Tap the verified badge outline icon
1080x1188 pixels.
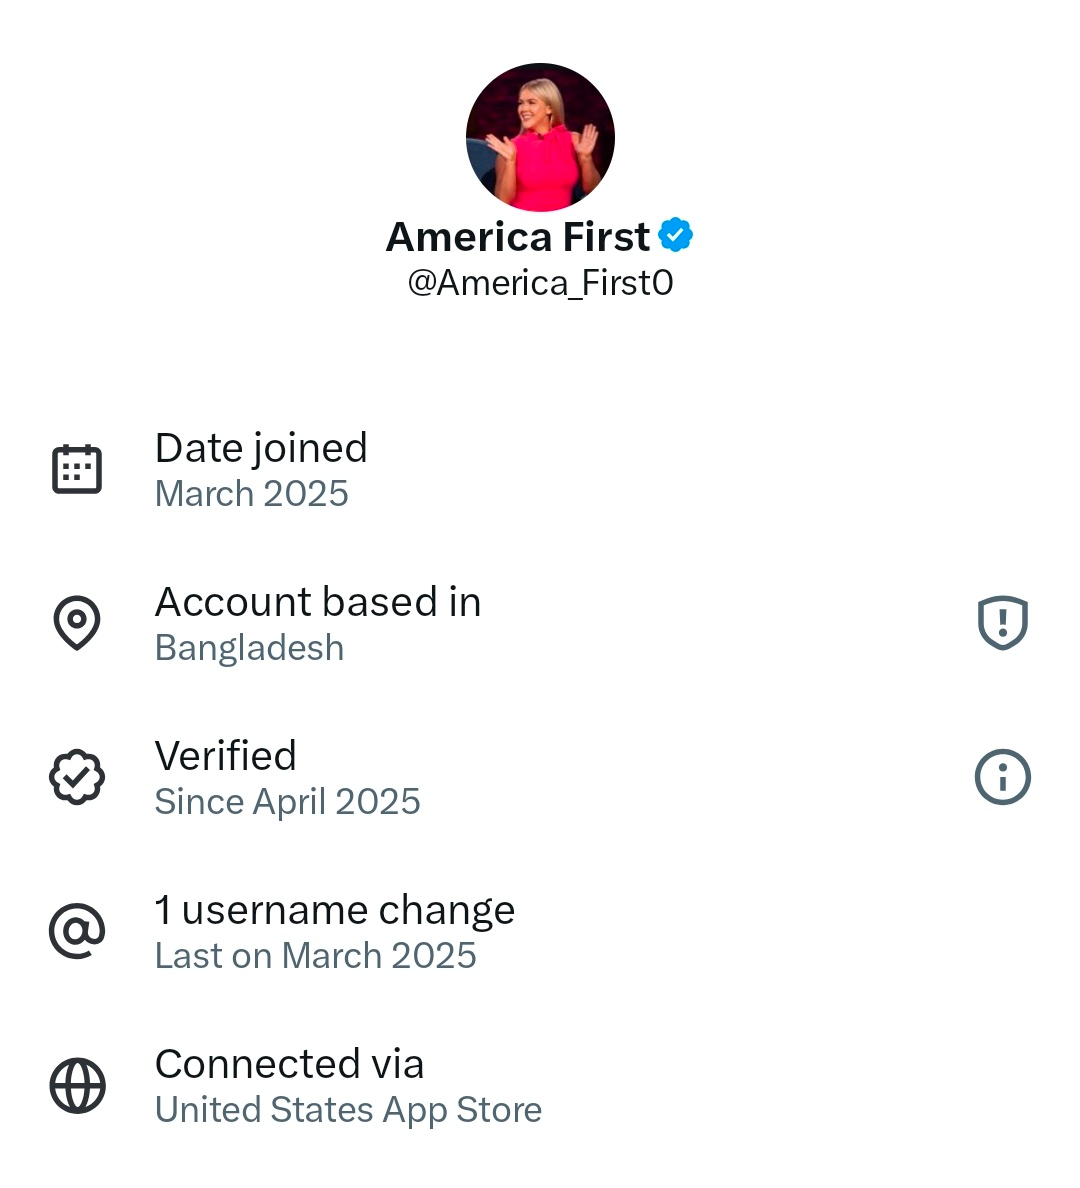(x=77, y=777)
